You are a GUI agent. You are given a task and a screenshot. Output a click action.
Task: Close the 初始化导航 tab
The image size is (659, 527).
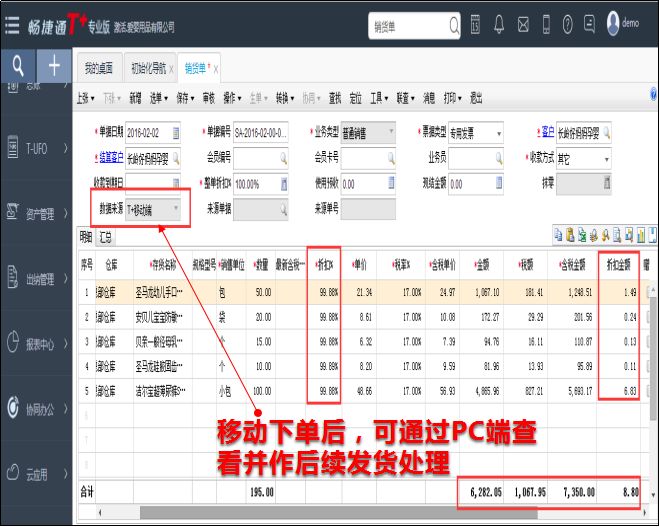(x=171, y=69)
